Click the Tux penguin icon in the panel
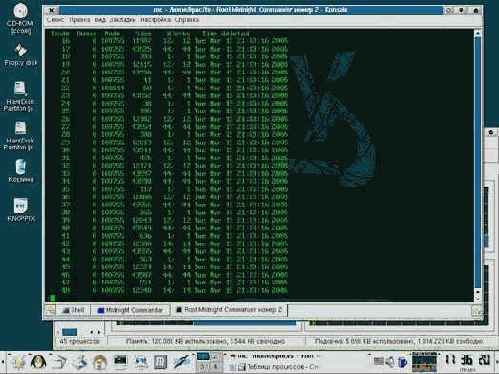The height and width of the screenshot is (374, 499). [38, 362]
